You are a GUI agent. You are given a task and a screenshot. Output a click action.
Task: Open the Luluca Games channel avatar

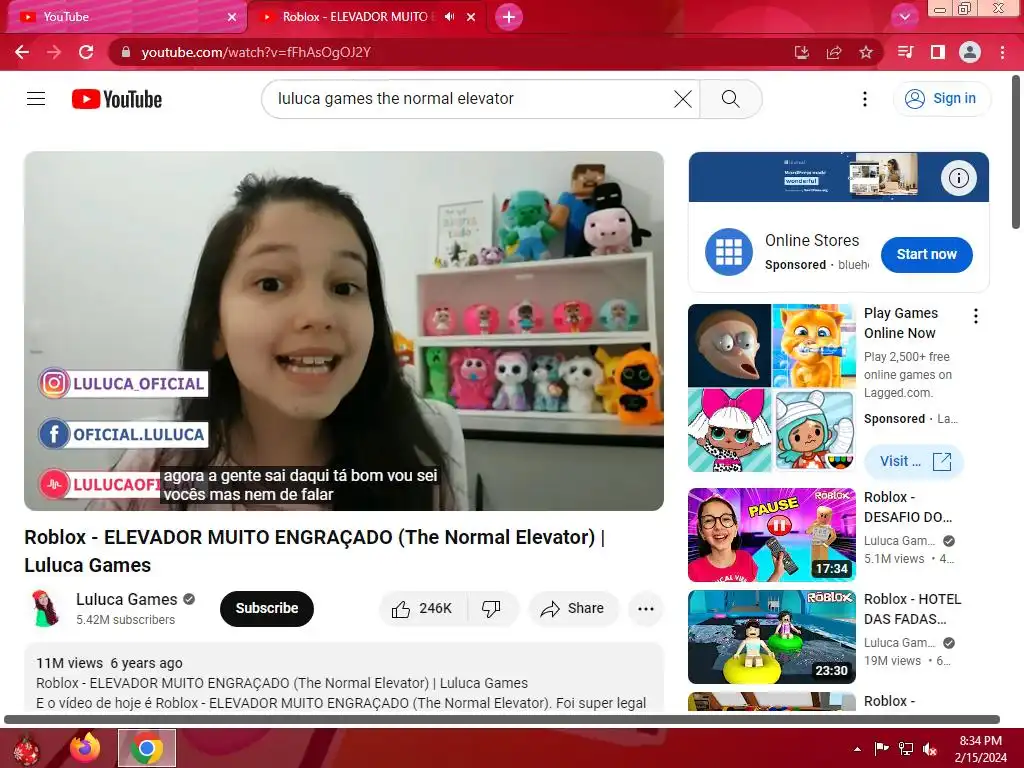tap(45, 608)
